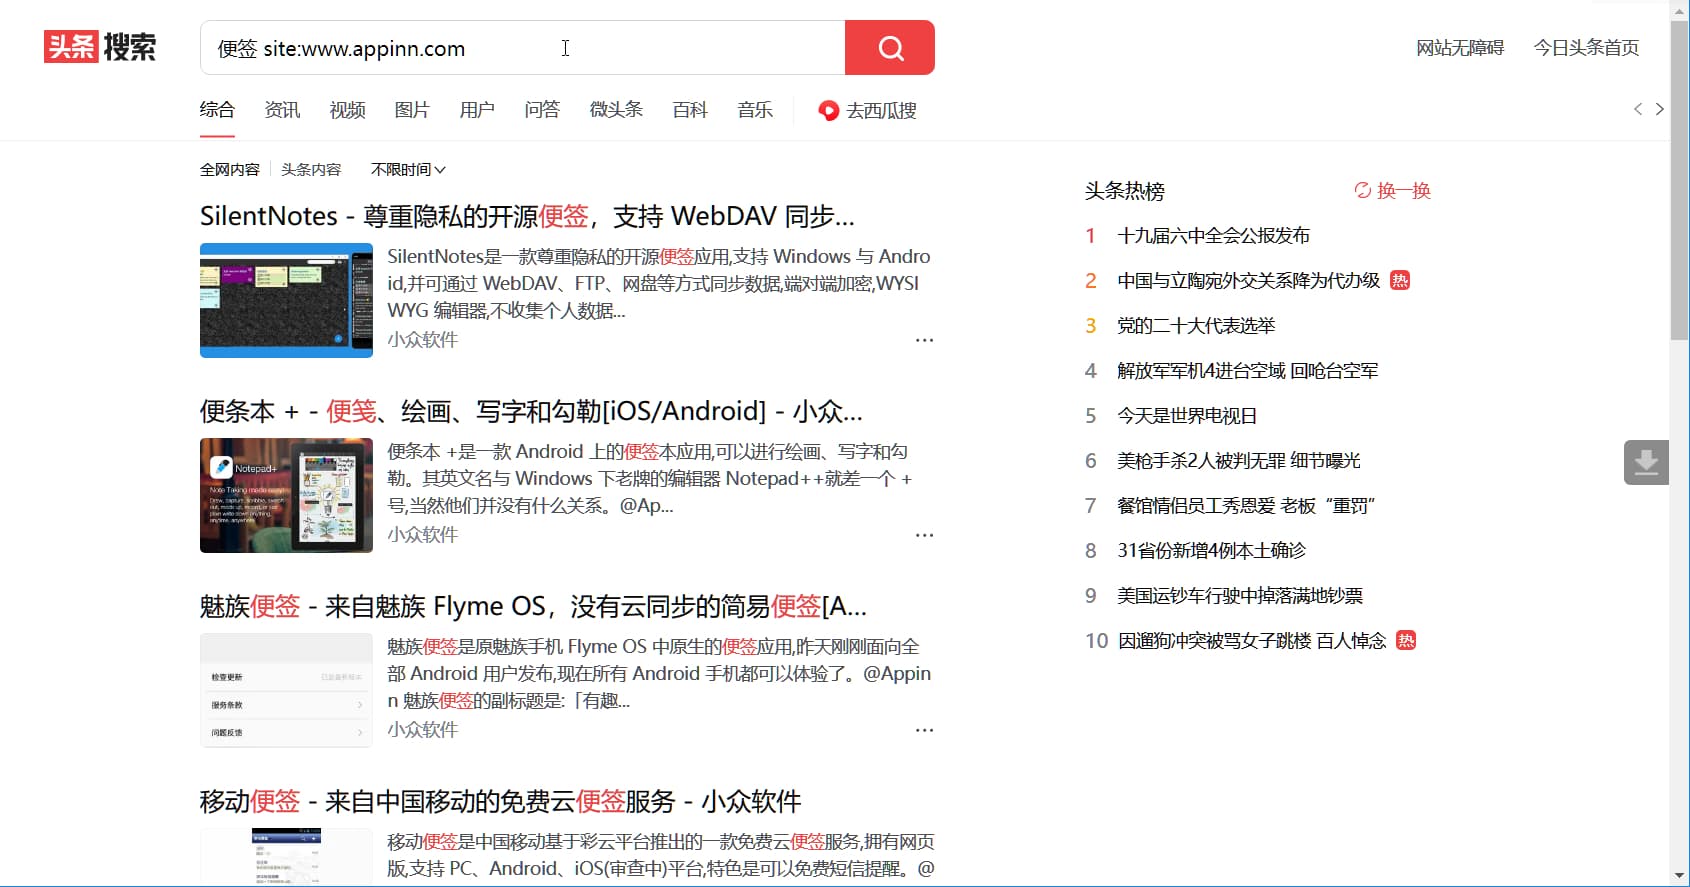Expand the 不限时间 time filter dropdown
Screen dimensions: 1690x887
tap(408, 170)
